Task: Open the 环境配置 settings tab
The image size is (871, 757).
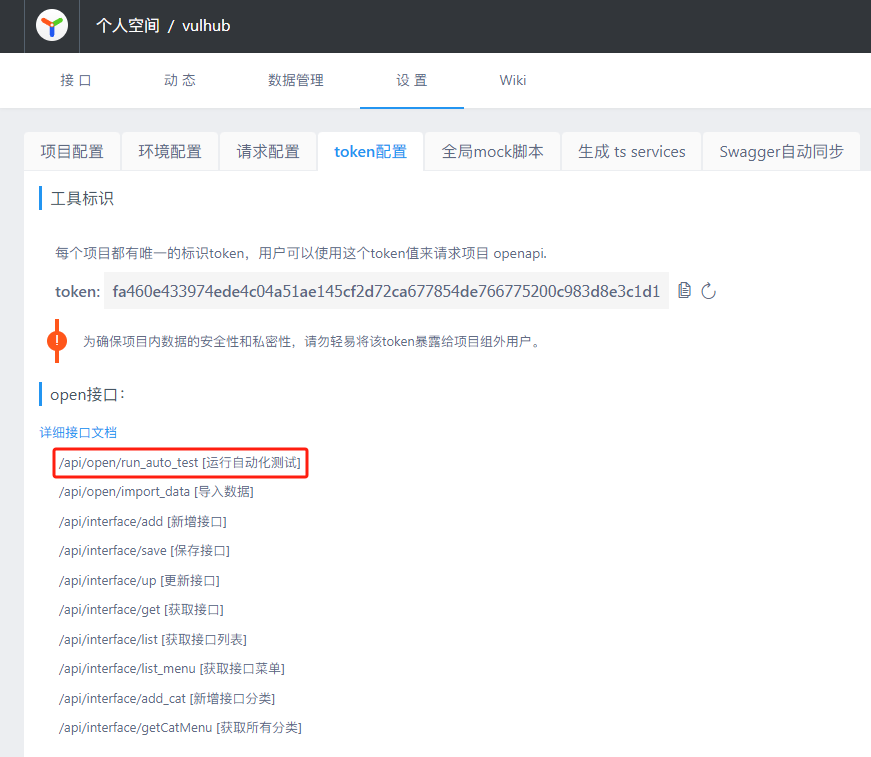Action: pos(170,152)
